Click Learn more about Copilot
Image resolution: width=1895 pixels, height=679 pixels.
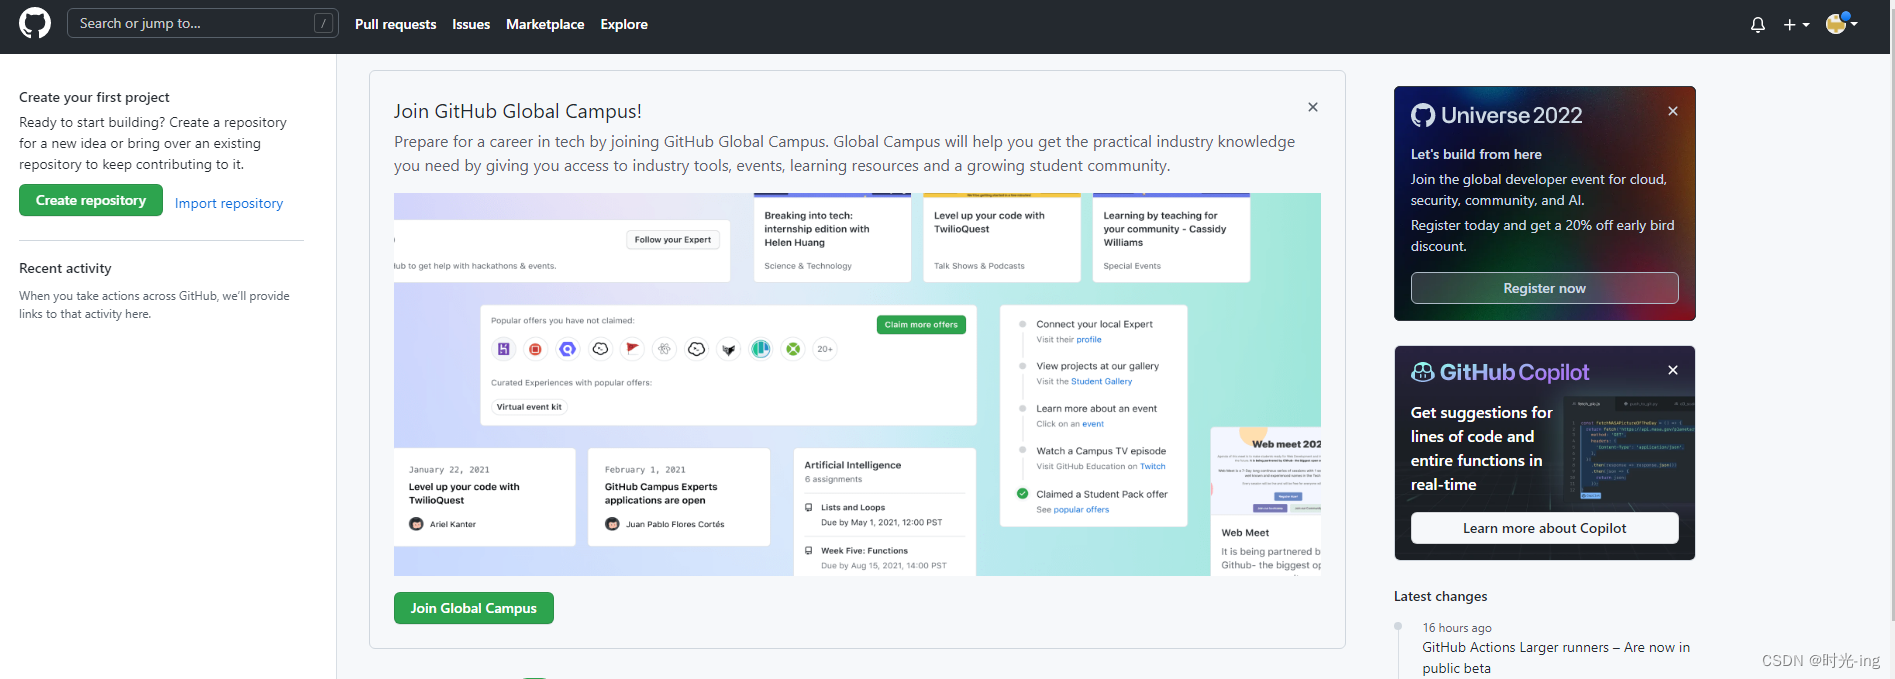click(x=1544, y=528)
